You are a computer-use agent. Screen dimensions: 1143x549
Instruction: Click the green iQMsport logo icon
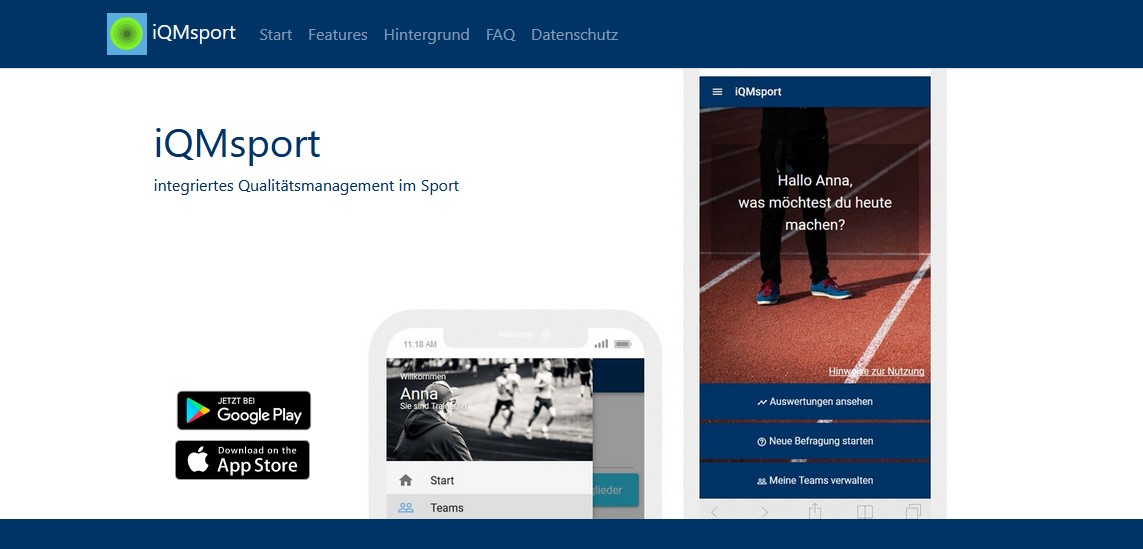click(x=127, y=34)
